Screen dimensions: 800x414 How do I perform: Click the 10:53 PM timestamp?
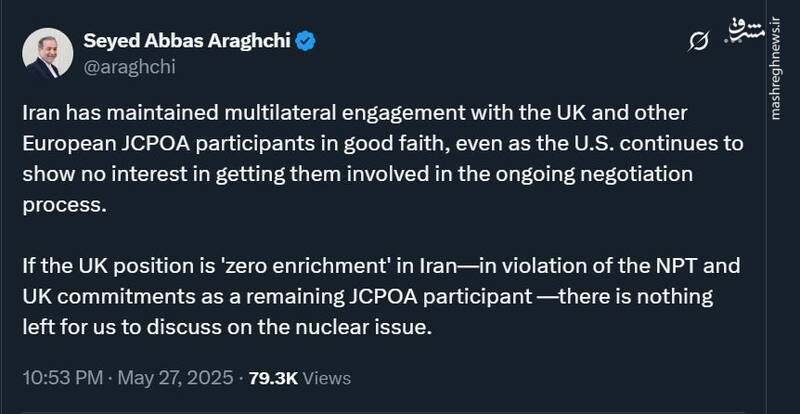63,378
